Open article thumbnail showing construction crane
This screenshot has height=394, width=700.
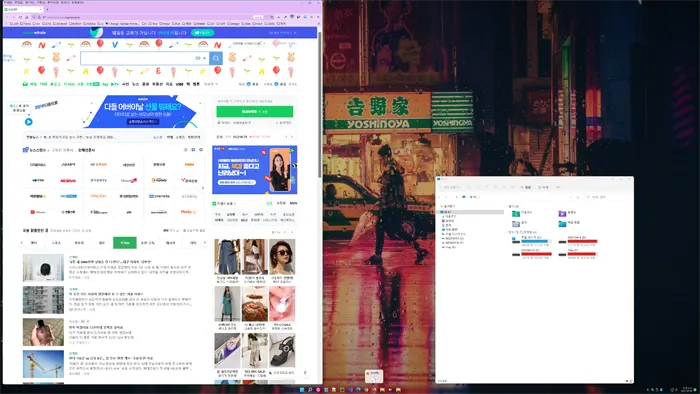(x=43, y=364)
